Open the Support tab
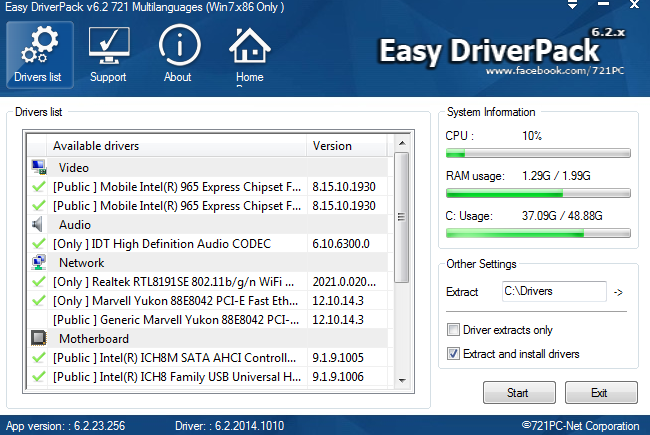 pyautogui.click(x=109, y=55)
